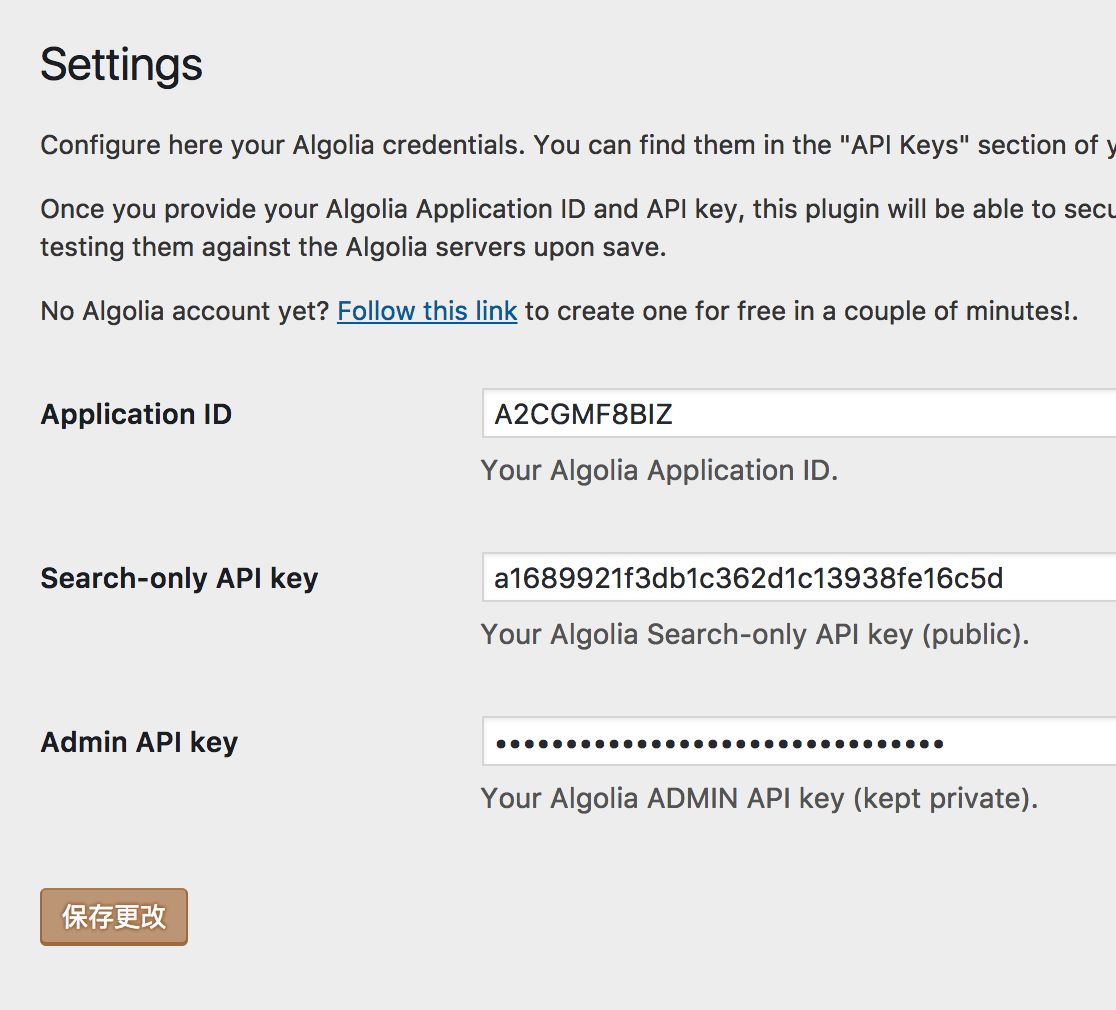Click the 'Admin API key' label
The height and width of the screenshot is (1010, 1116).
click(140, 742)
